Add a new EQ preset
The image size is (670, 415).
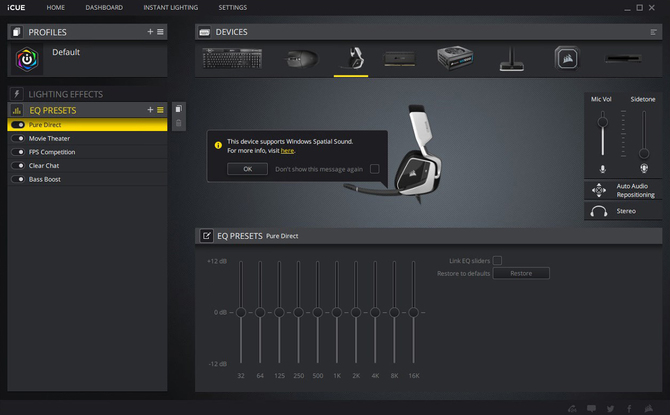click(150, 110)
